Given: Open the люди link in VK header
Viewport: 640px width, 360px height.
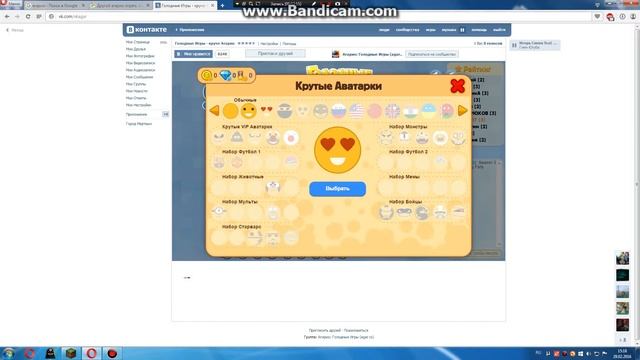Looking at the screenshot, I should click(x=384, y=30).
